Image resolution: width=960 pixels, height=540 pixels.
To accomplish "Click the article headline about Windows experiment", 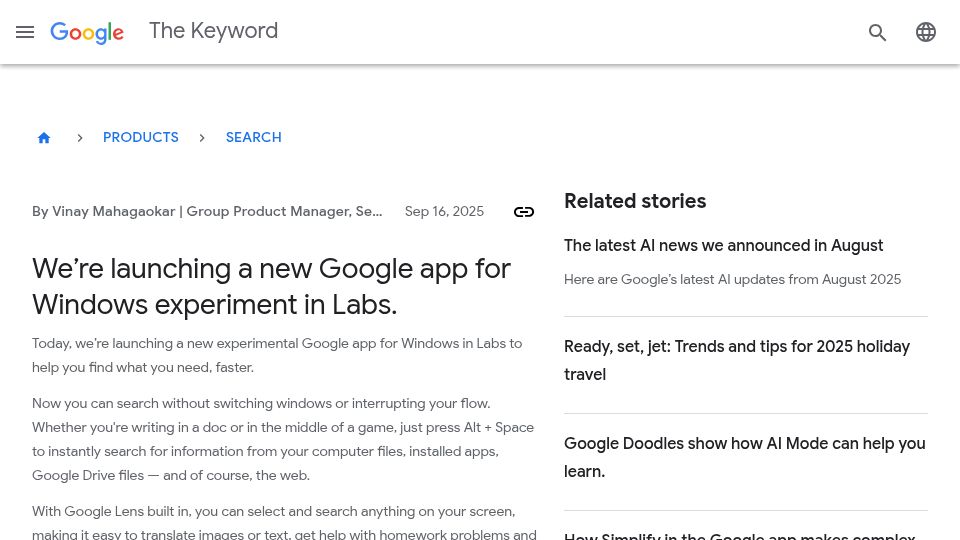I will click(271, 287).
